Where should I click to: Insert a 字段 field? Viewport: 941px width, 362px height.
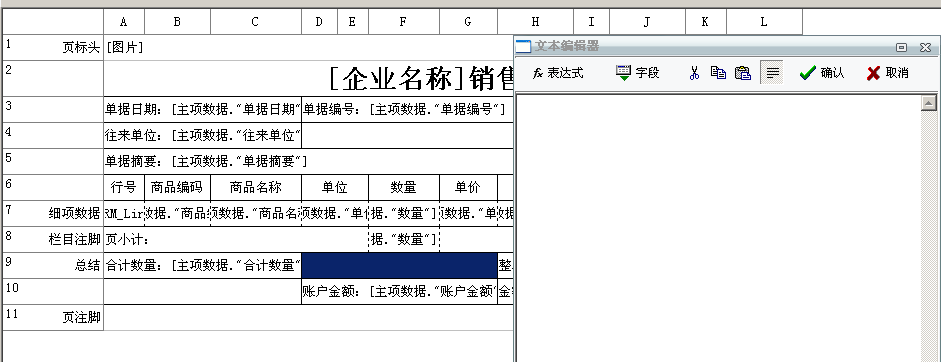[637, 73]
